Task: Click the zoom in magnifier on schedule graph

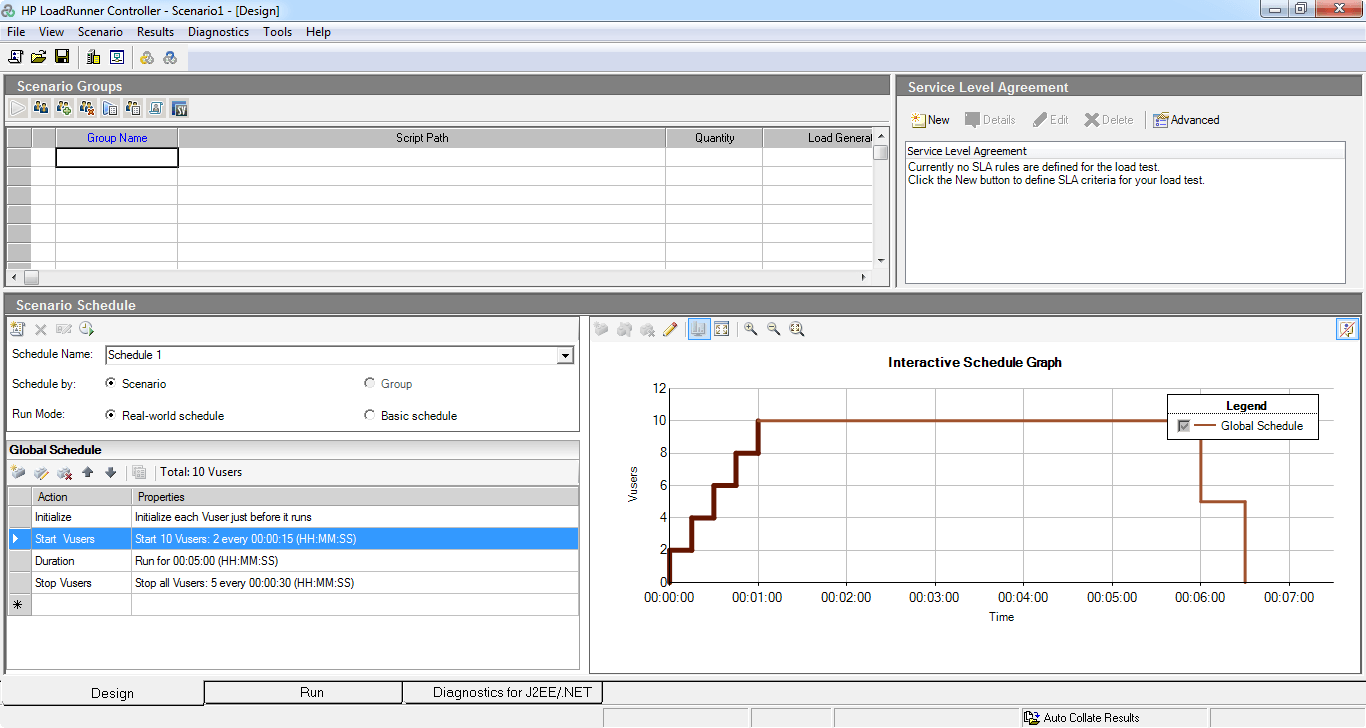Action: (x=750, y=329)
